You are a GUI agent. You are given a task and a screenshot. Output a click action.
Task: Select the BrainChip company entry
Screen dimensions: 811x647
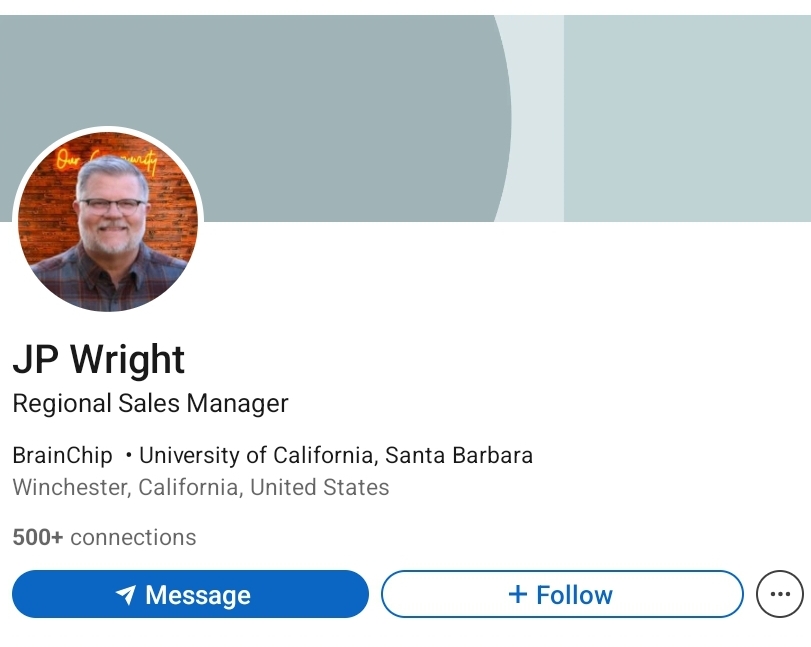click(61, 455)
